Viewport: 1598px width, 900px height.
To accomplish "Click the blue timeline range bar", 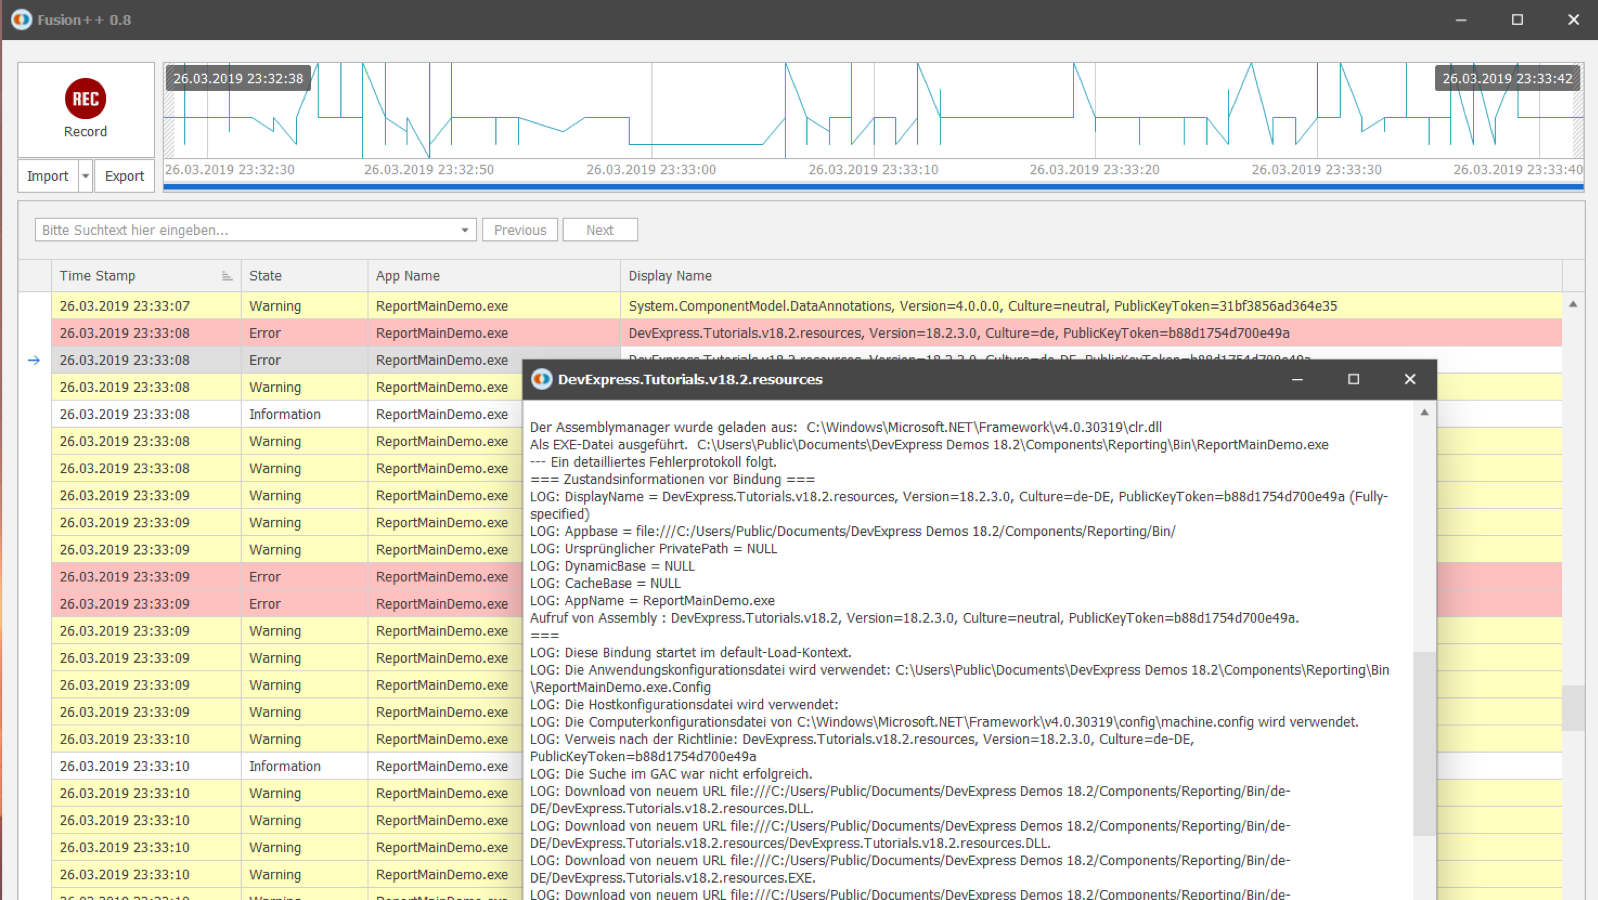I will click(872, 187).
